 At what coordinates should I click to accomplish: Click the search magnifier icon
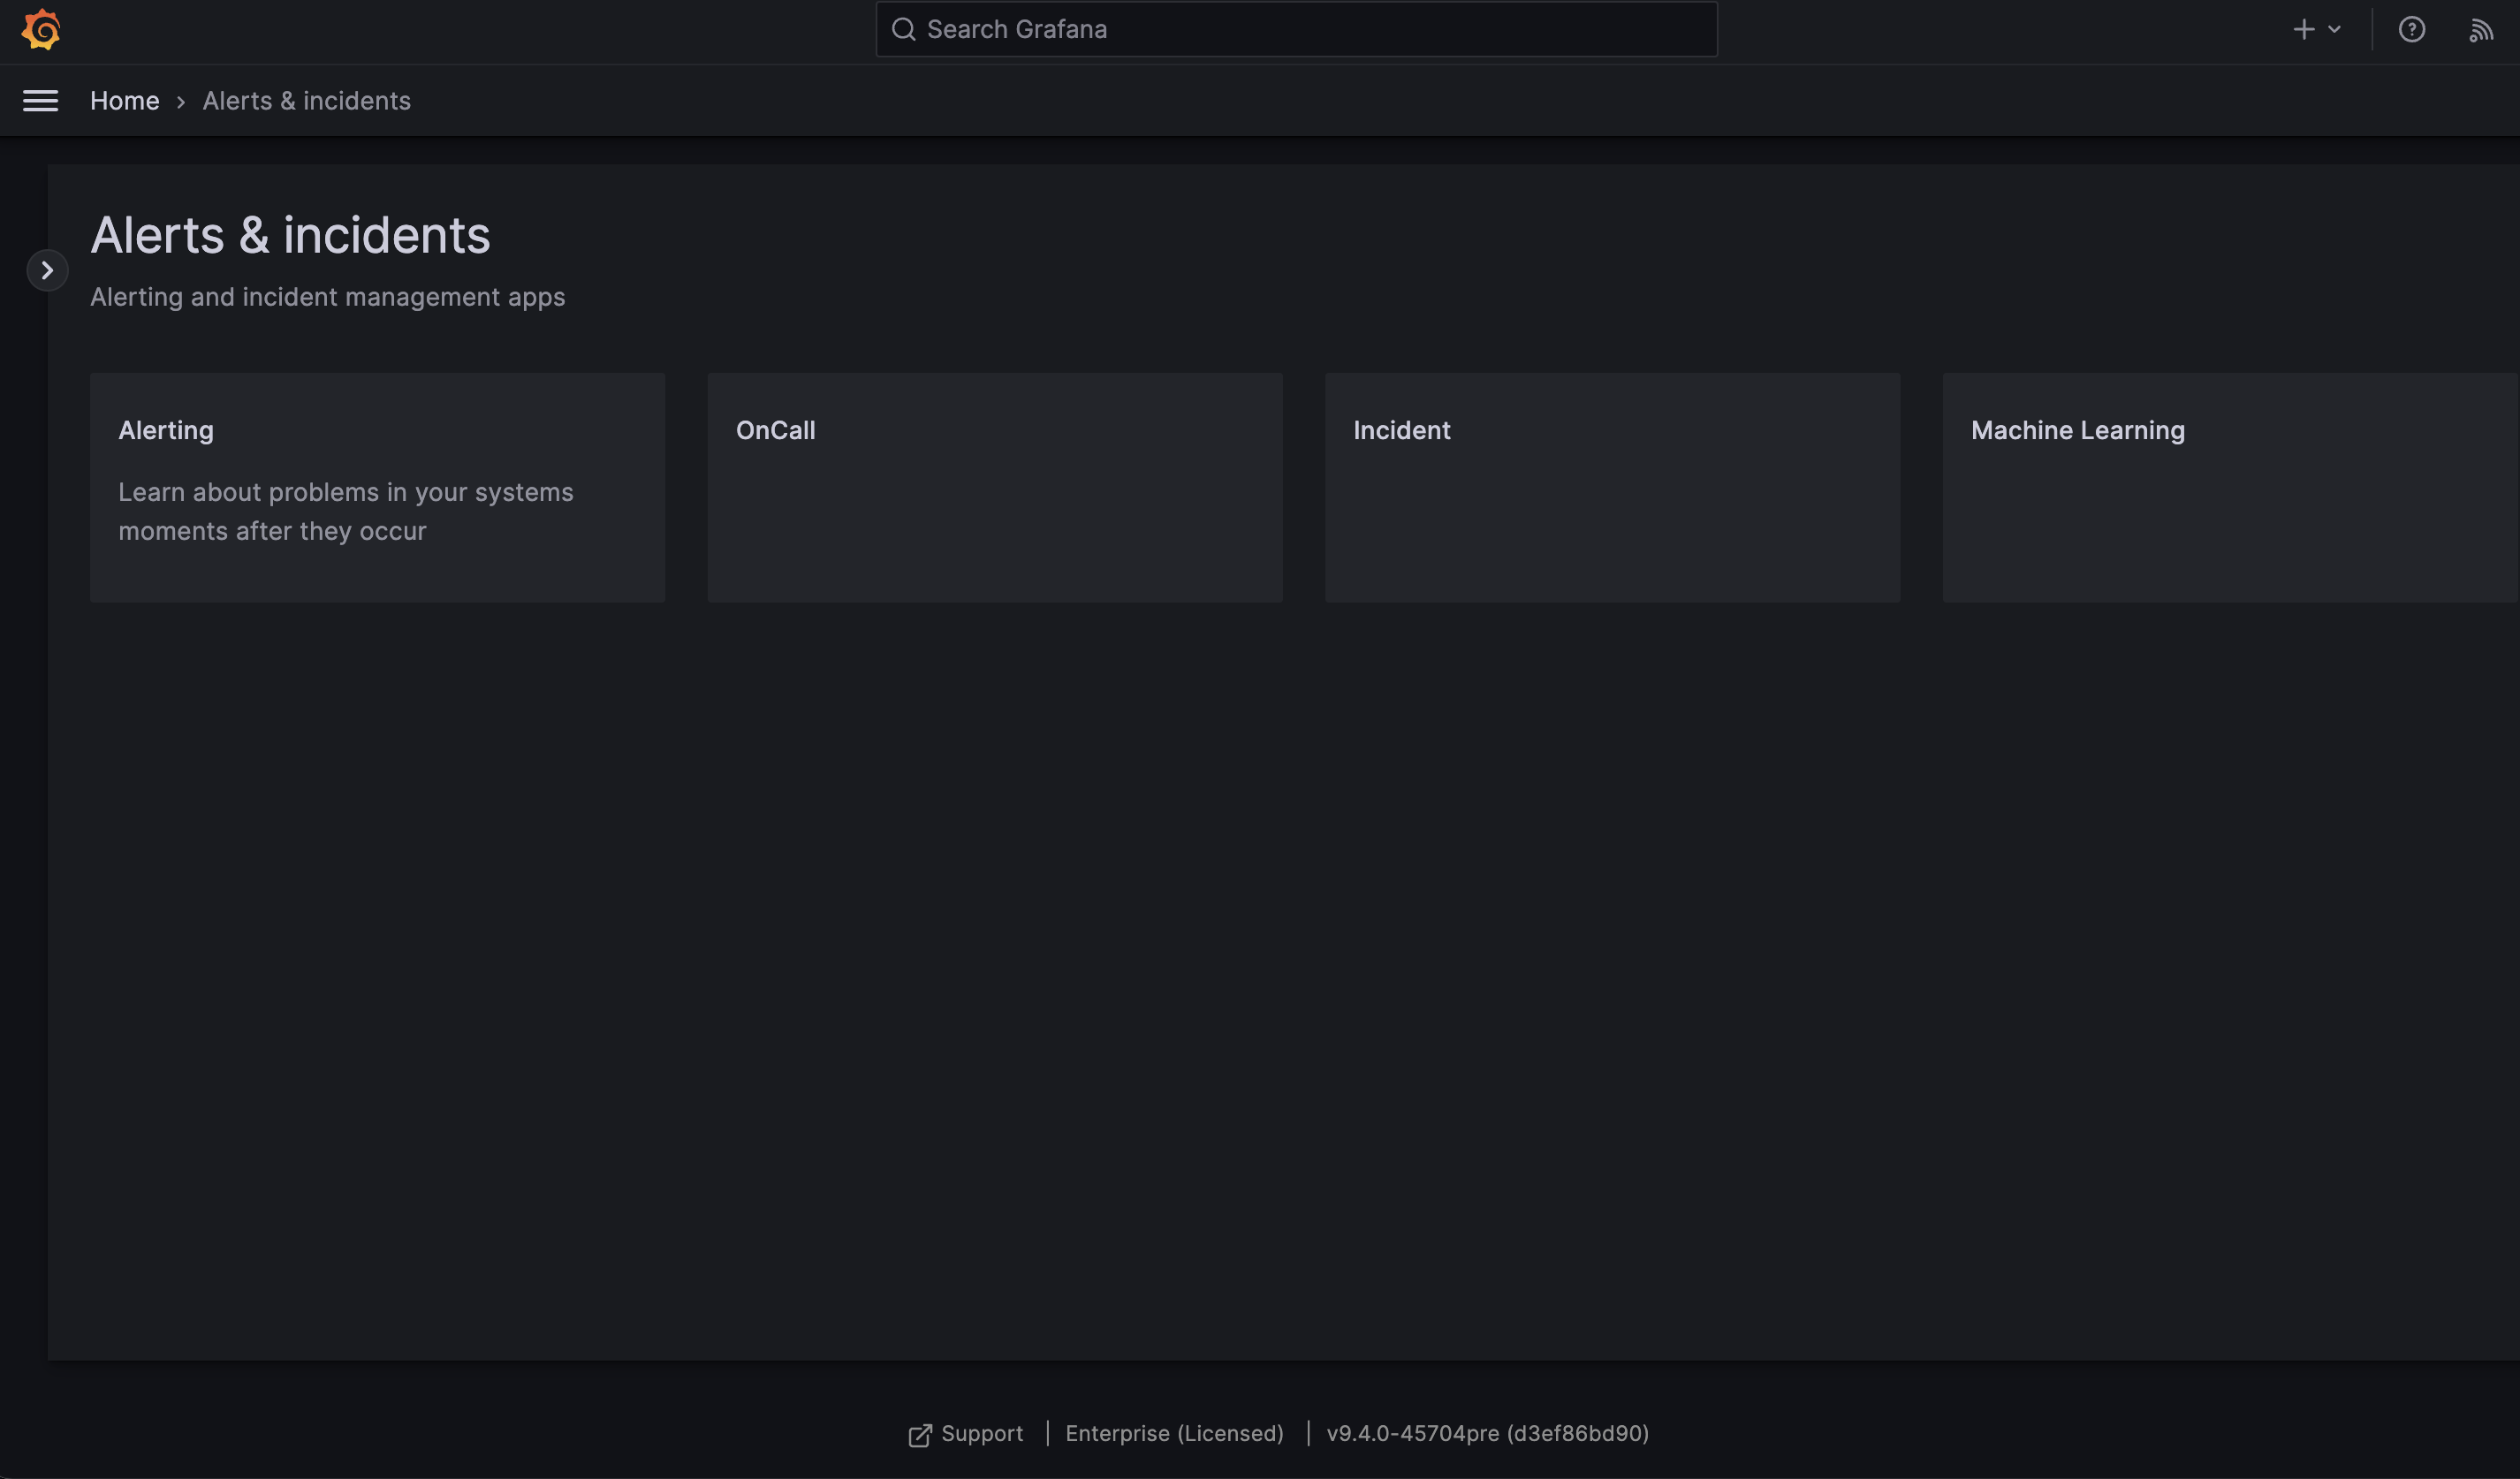[904, 29]
